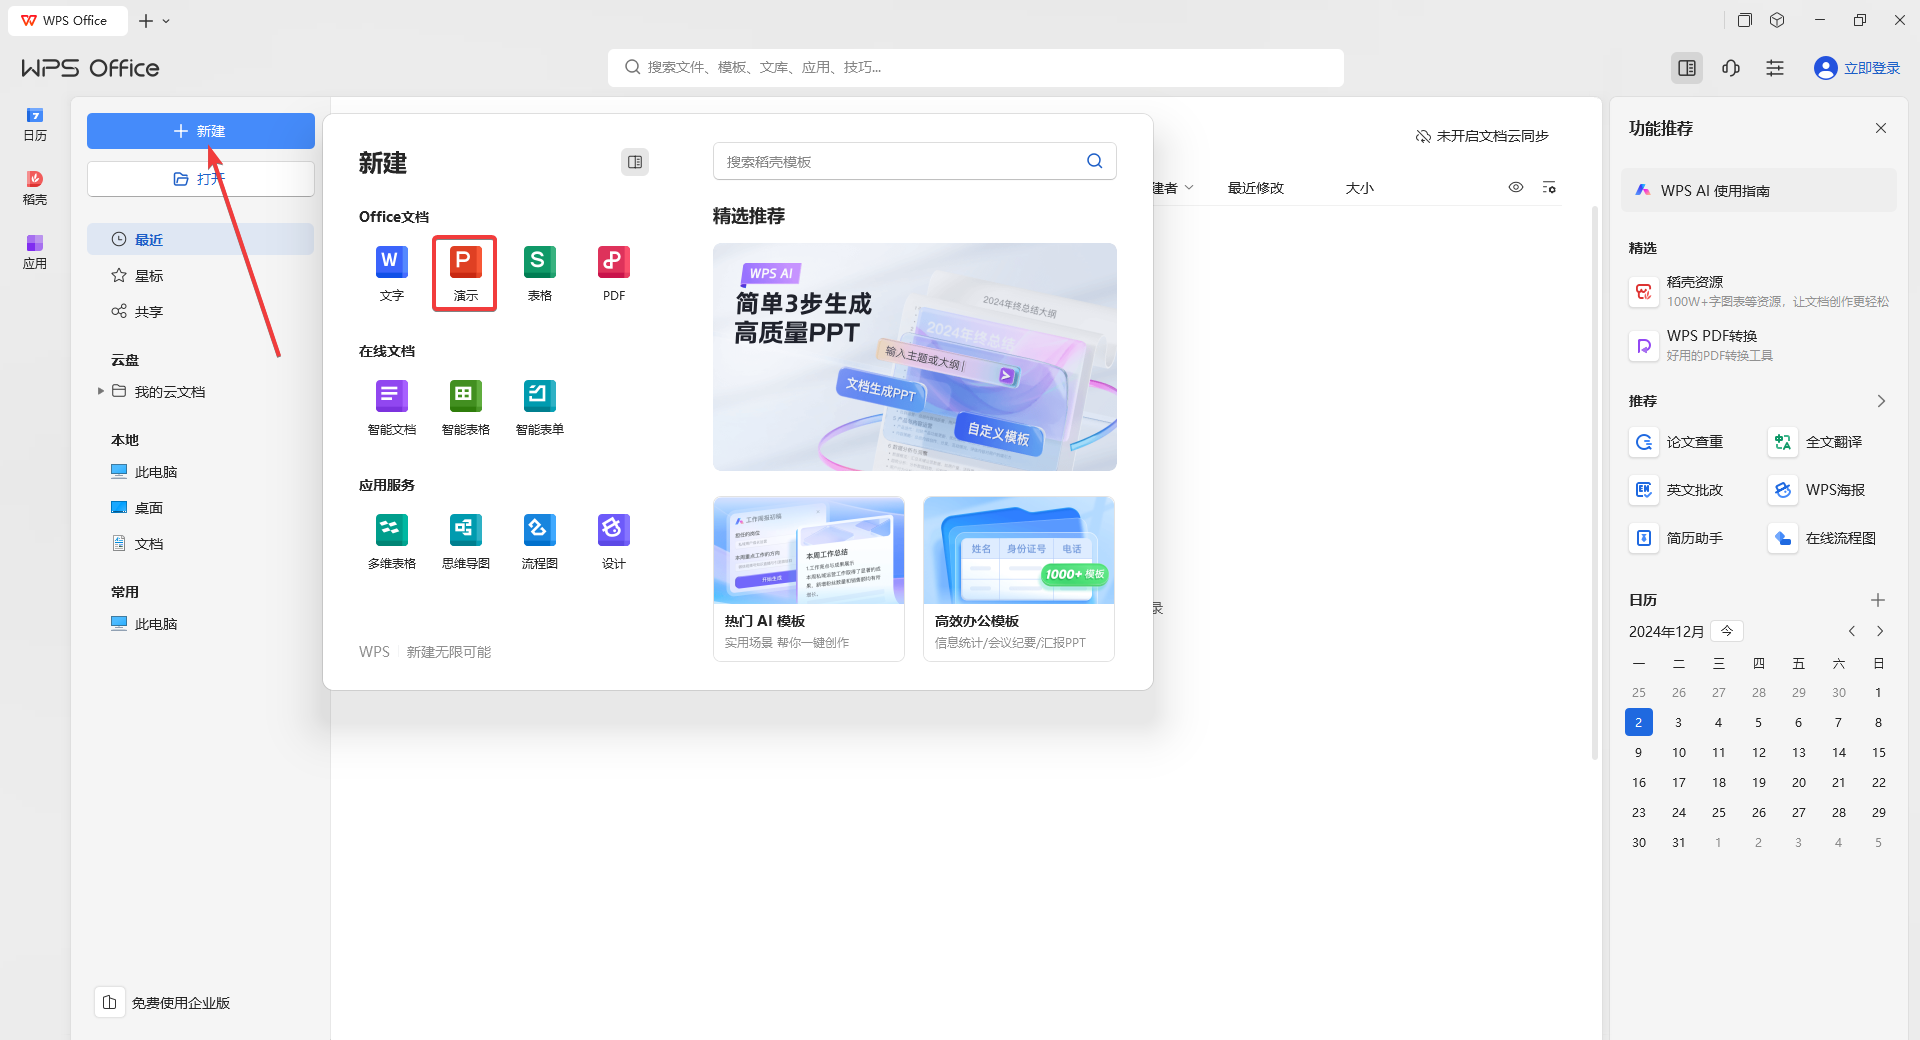The image size is (1920, 1040).
Task: Click the 搜索稻壳模板 search field
Action: click(x=900, y=160)
